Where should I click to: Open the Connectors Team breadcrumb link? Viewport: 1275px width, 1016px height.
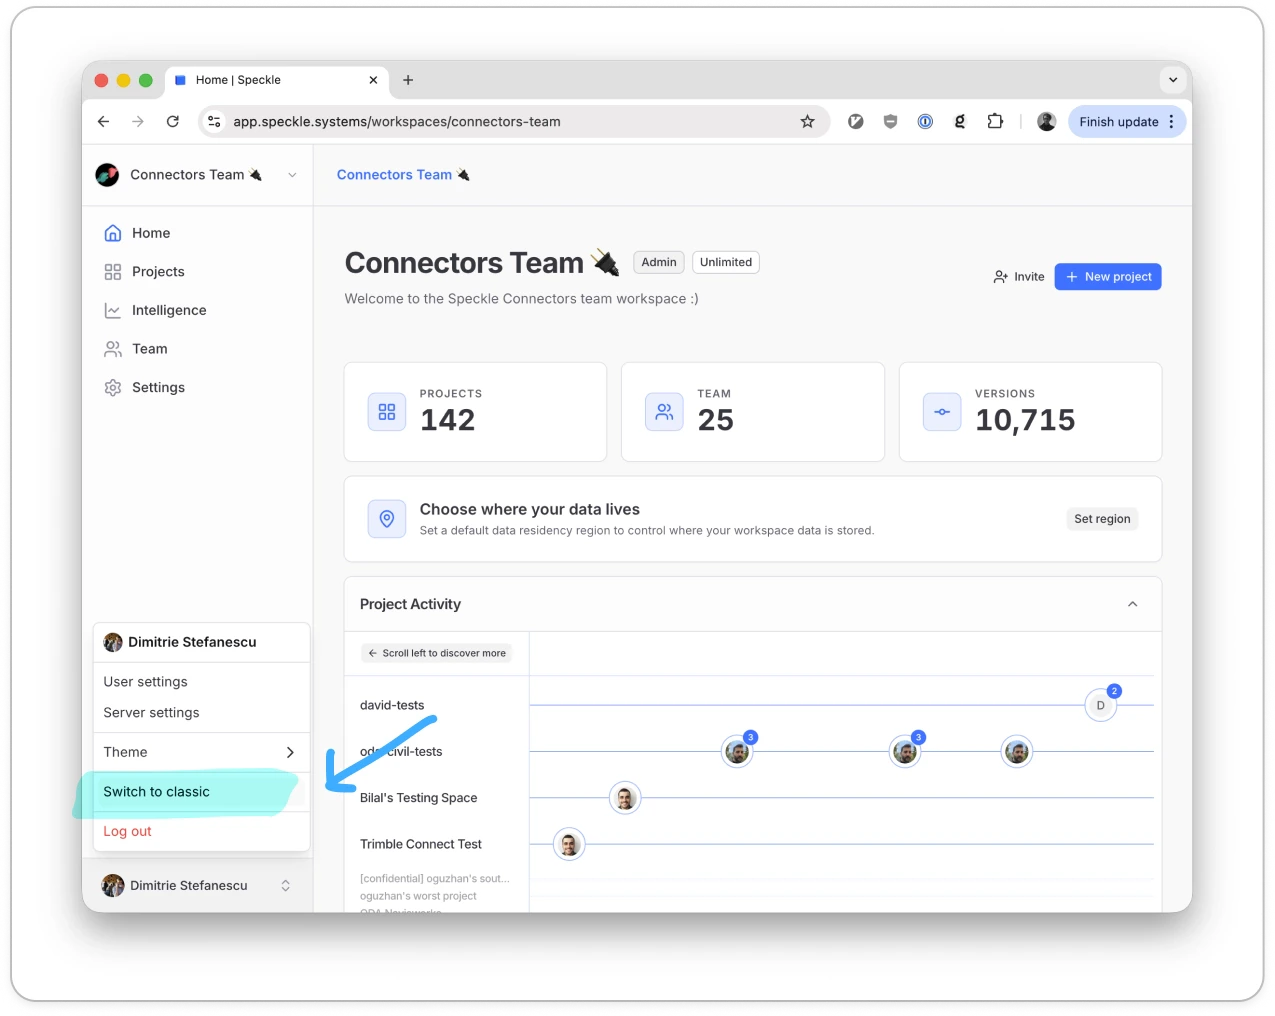click(402, 175)
